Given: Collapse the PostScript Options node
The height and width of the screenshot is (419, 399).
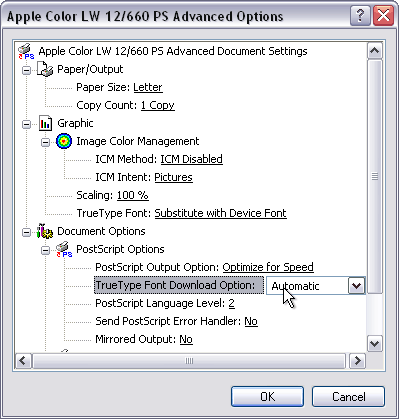Looking at the screenshot, I should (x=45, y=250).
